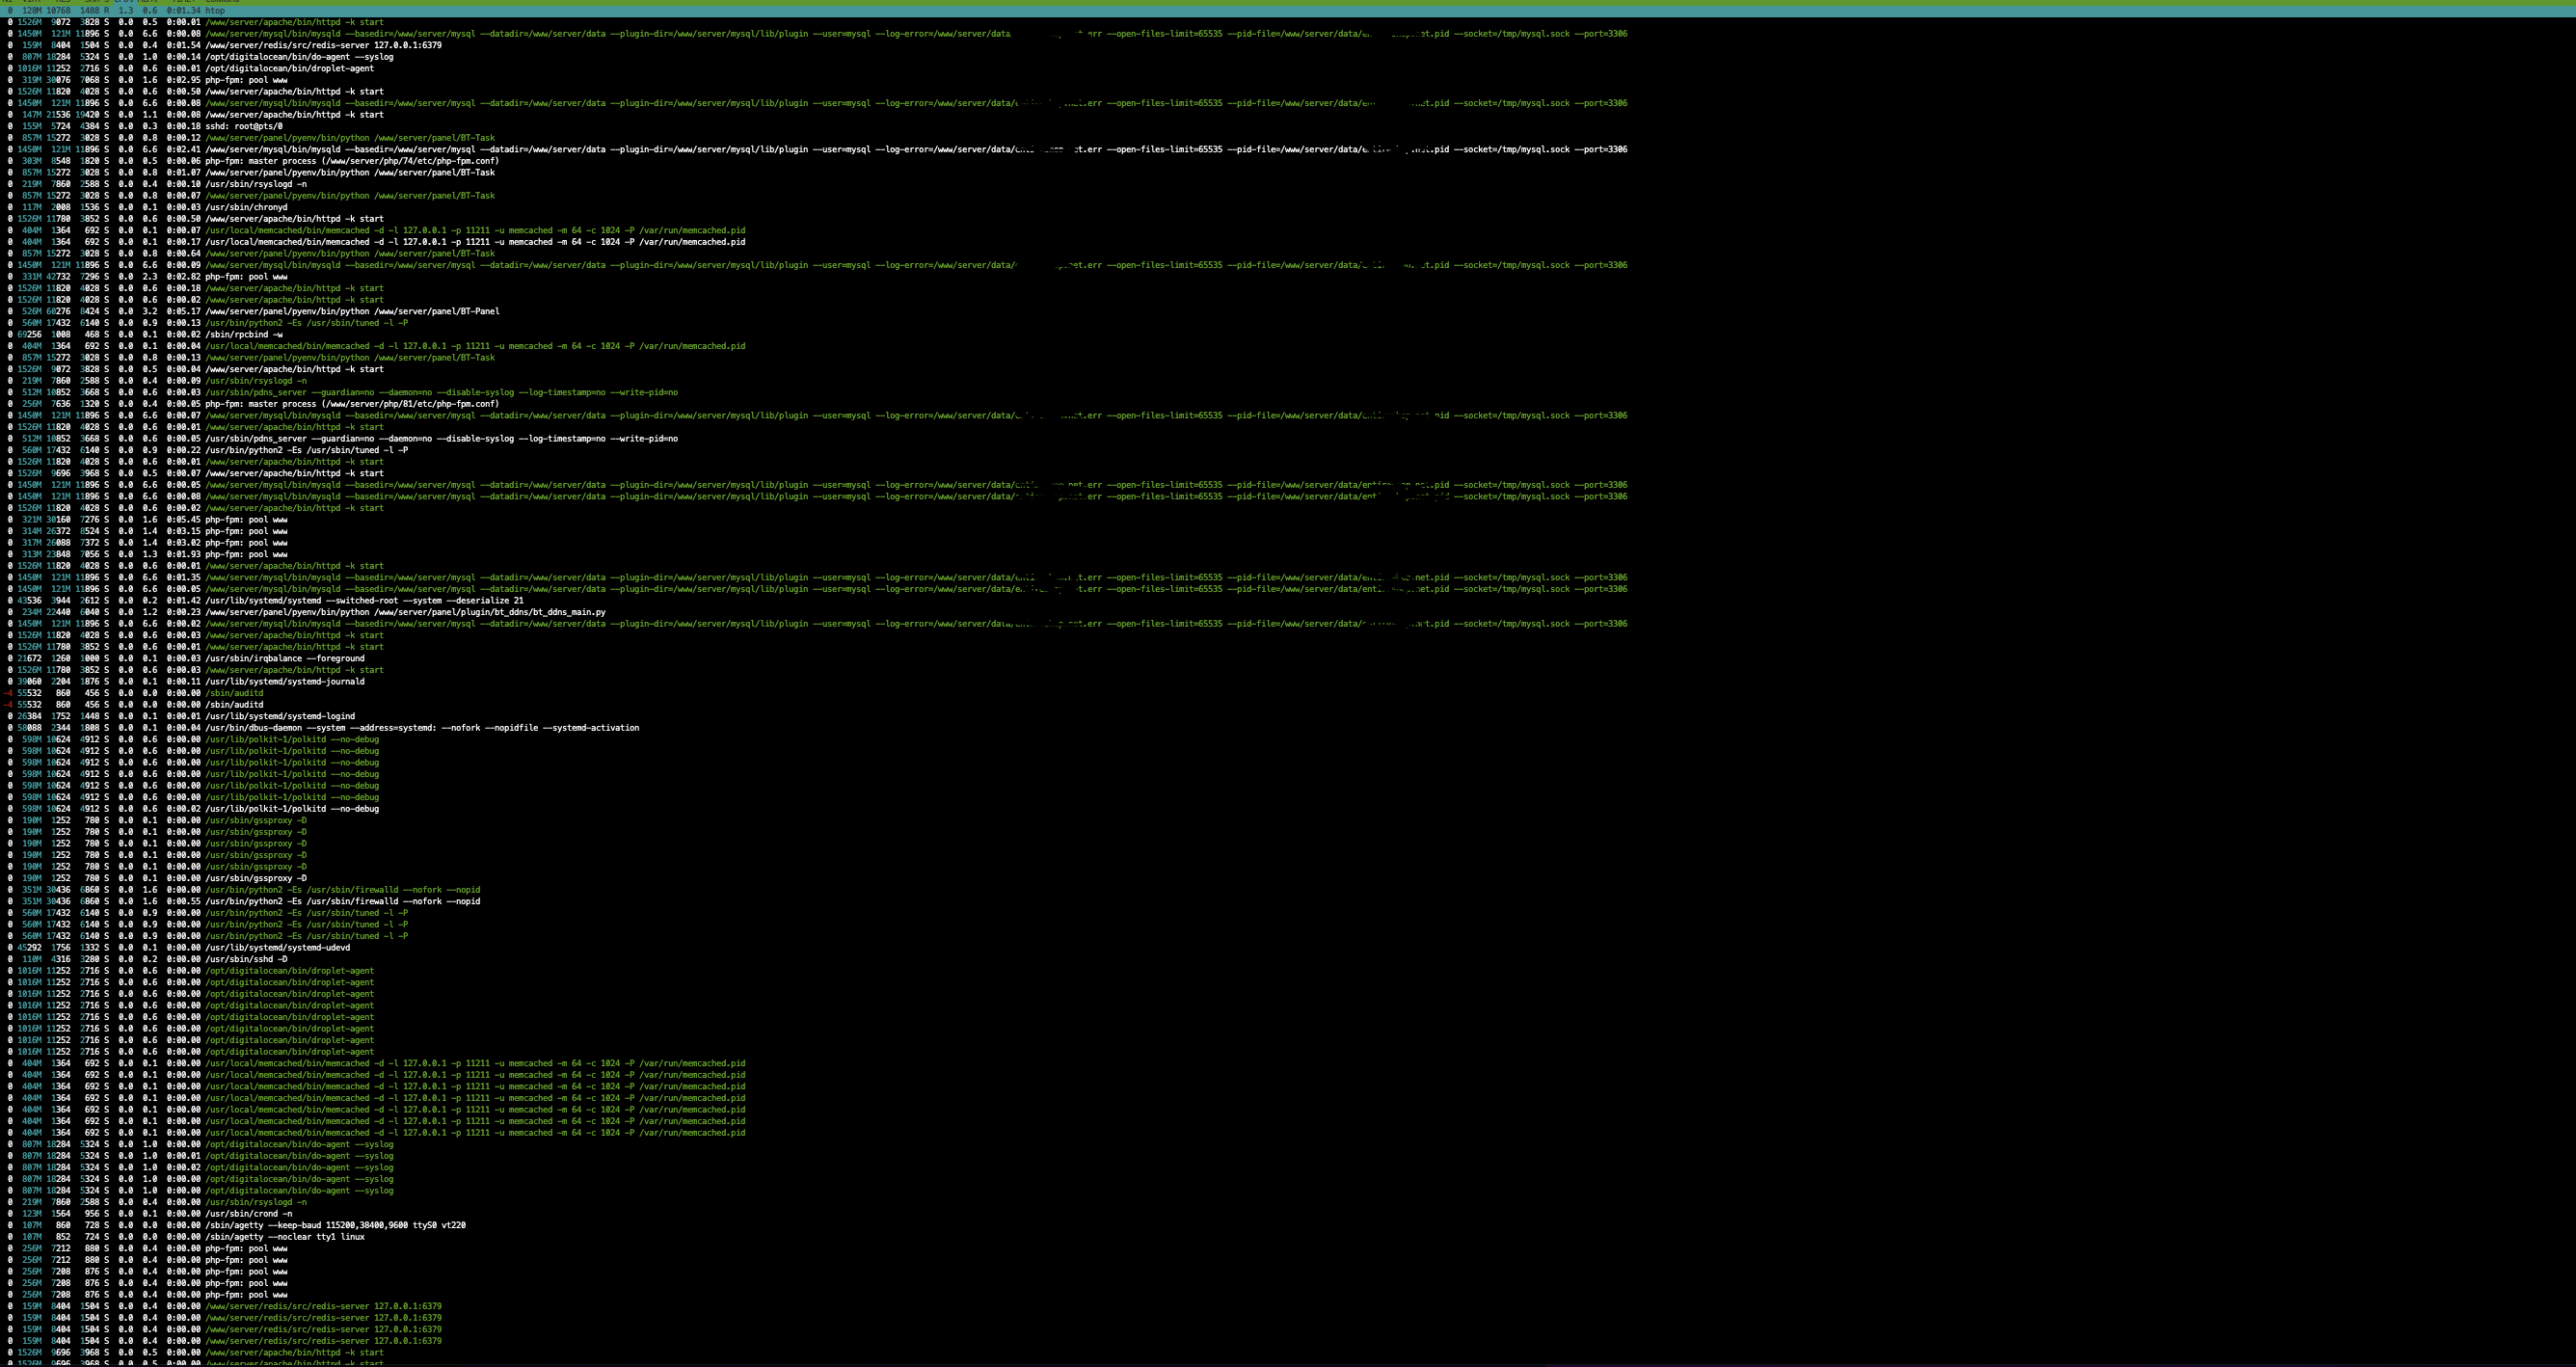Click the agetty ttyS0 vt220 process

tap(335, 1225)
